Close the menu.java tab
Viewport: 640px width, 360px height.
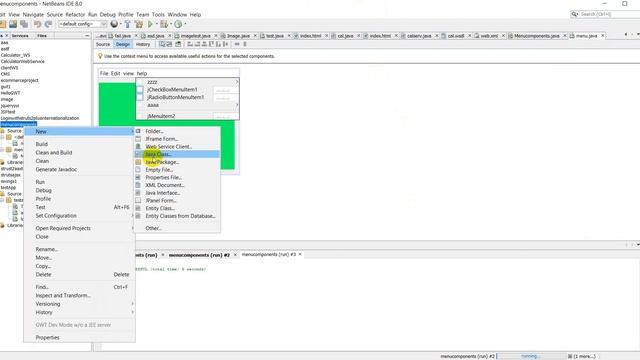coord(602,36)
